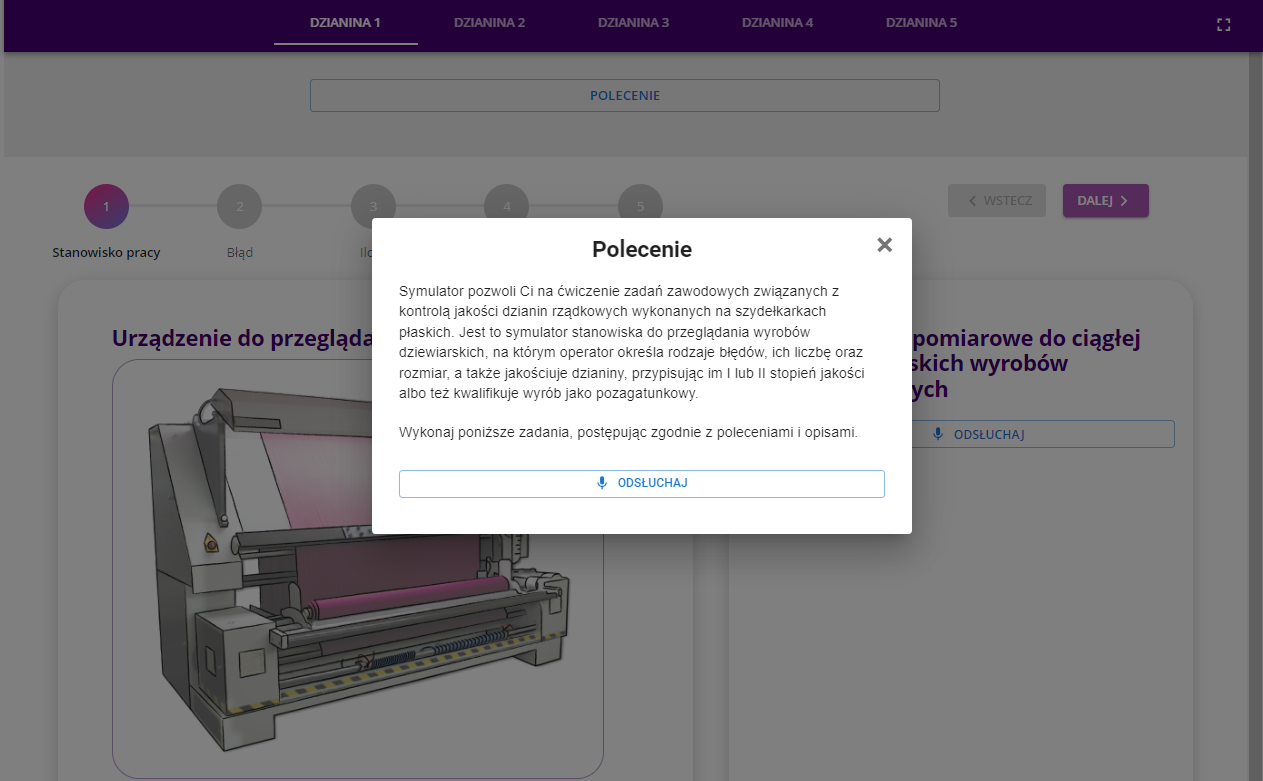The image size is (1263, 781).
Task: Jump to step 2 circle
Action: point(239,207)
